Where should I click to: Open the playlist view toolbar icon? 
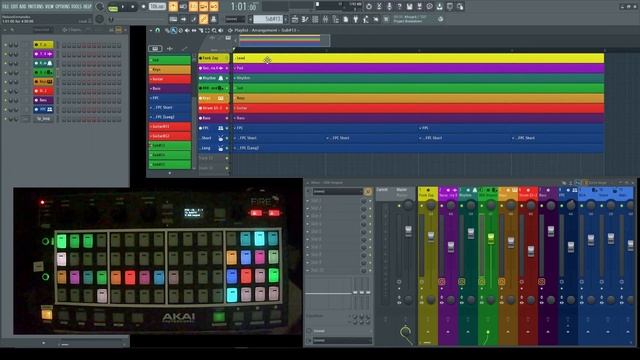pos(295,19)
